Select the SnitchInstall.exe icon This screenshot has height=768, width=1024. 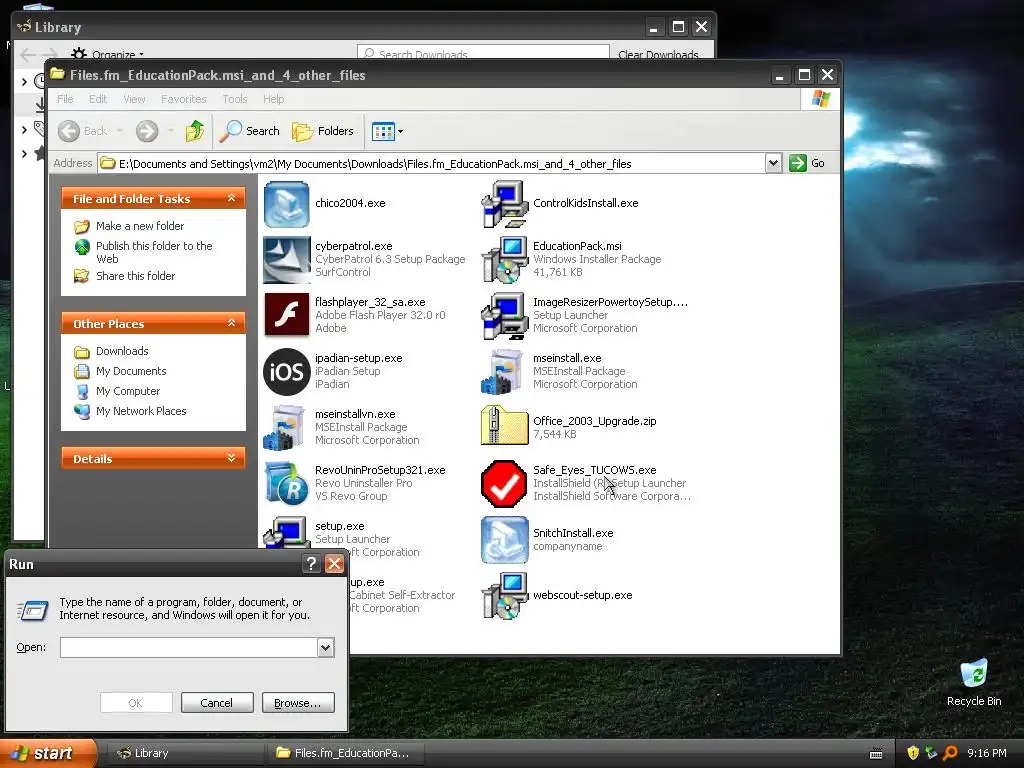click(x=504, y=540)
